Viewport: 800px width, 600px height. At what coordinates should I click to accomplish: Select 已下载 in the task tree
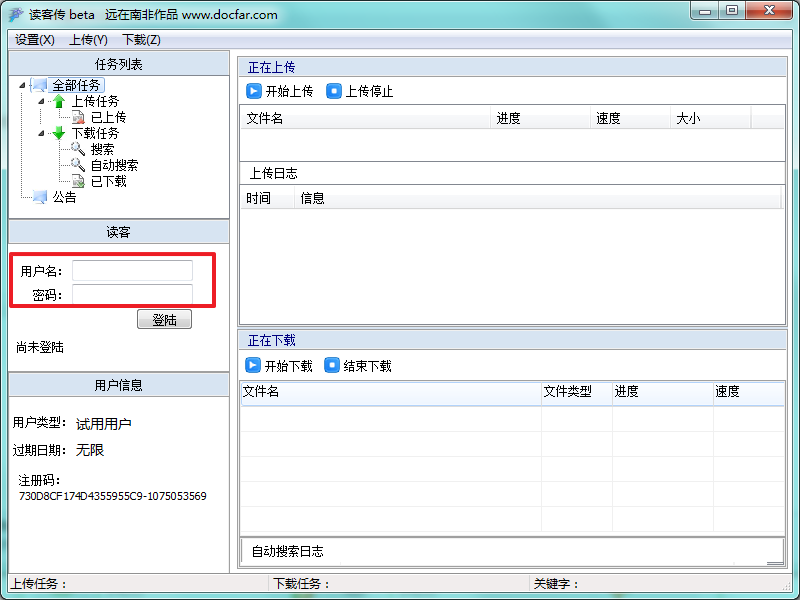108,181
